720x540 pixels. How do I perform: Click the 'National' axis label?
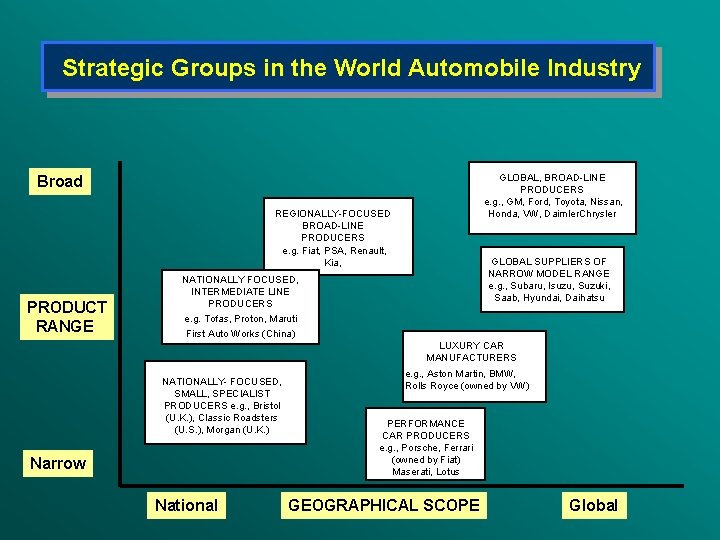(x=186, y=506)
